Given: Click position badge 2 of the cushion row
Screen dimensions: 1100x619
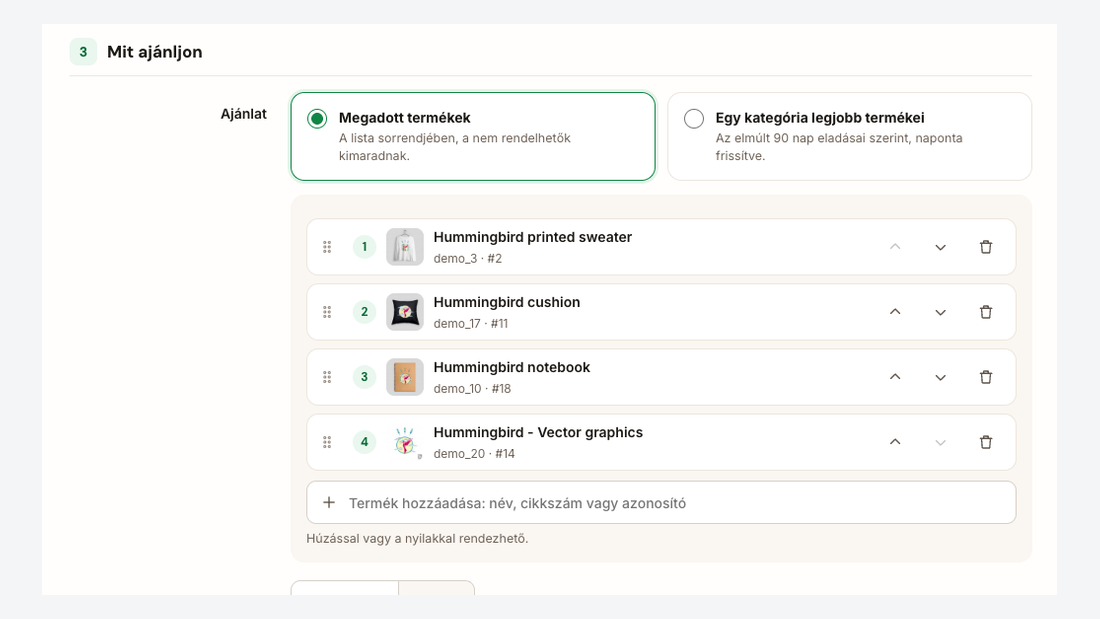Looking at the screenshot, I should [x=364, y=312].
